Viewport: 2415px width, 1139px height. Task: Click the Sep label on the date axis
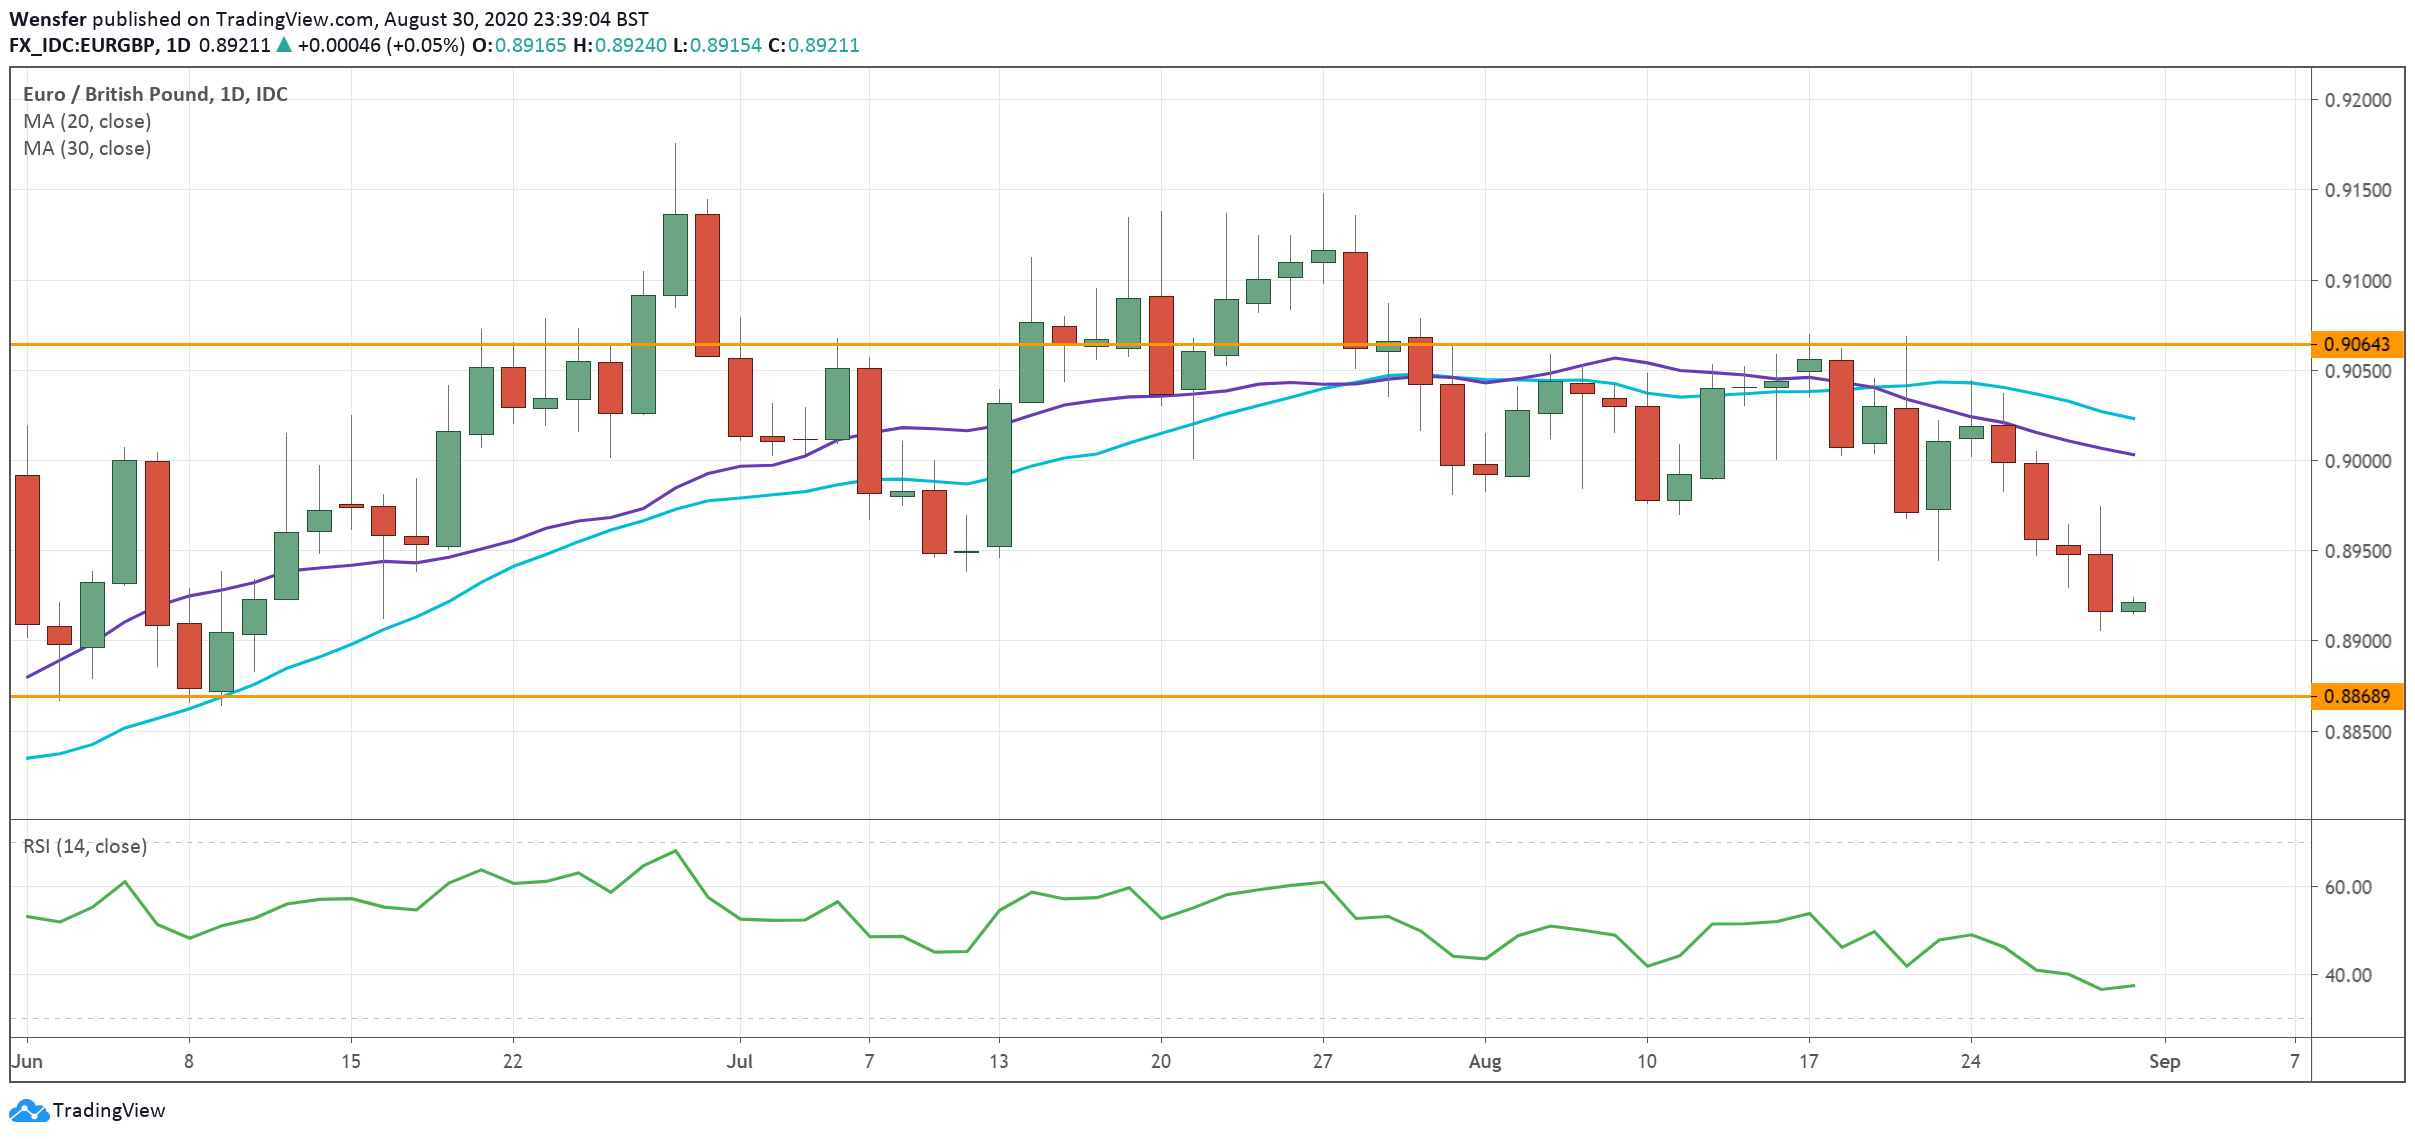(2164, 1061)
